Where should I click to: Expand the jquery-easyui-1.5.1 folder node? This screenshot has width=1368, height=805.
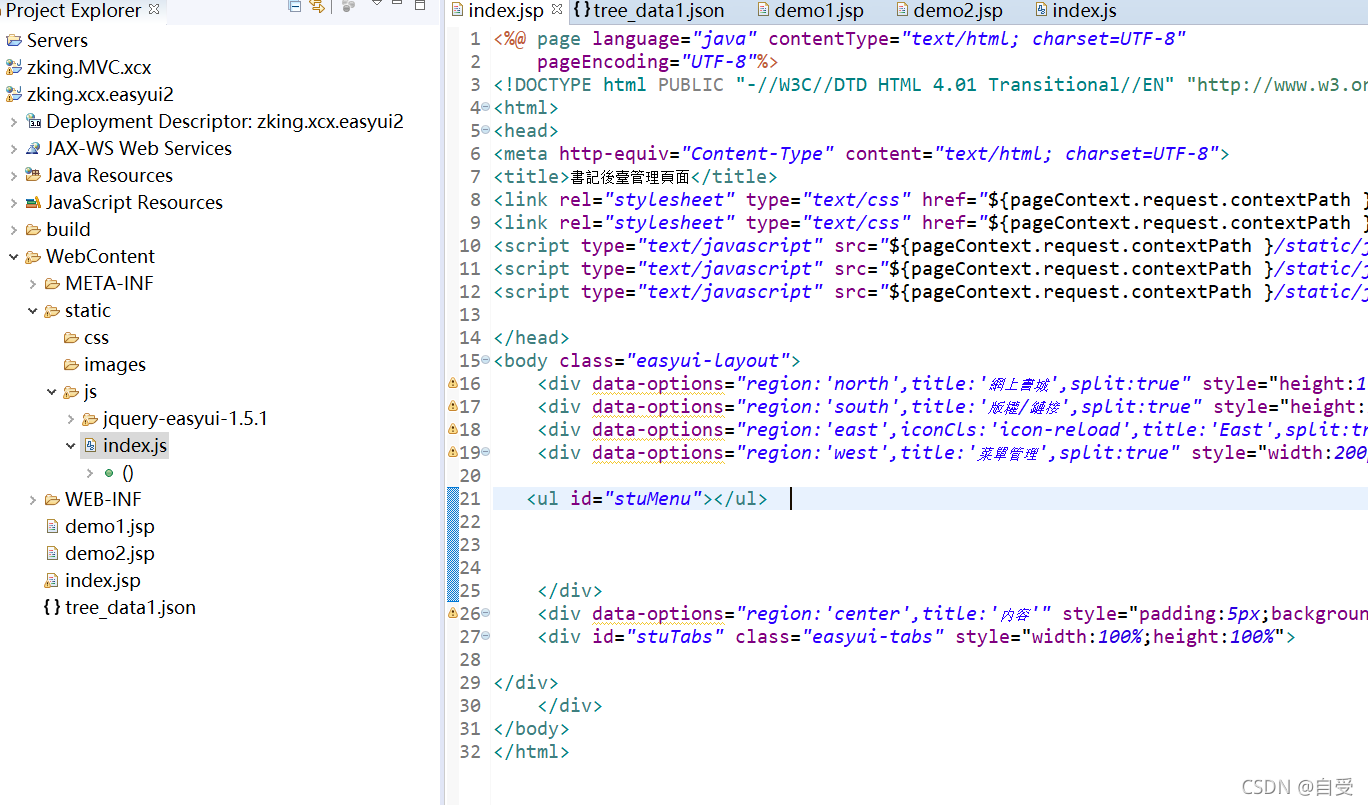pos(71,419)
